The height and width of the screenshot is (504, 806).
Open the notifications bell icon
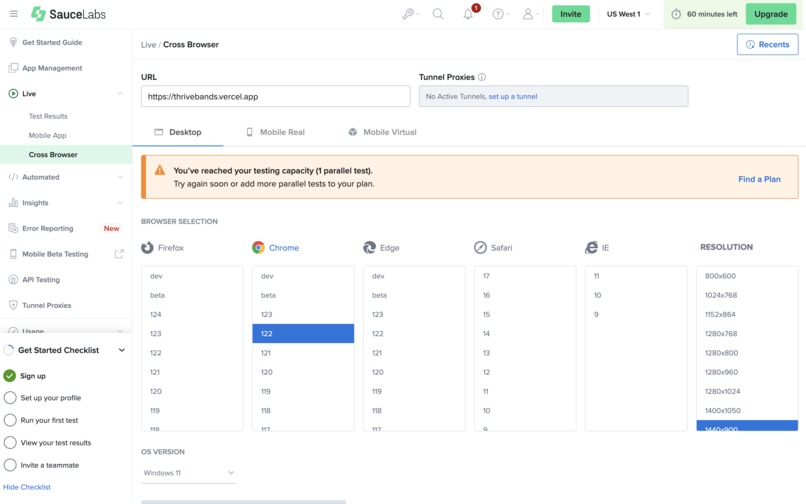(468, 14)
